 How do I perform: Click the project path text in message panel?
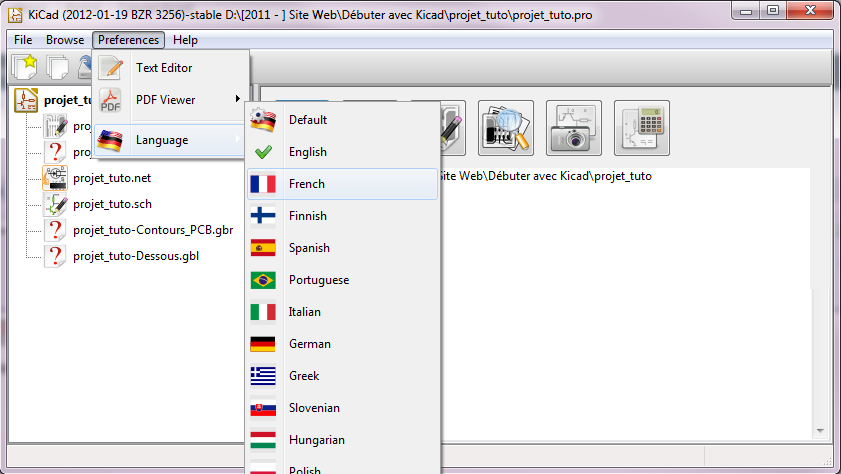pos(545,176)
